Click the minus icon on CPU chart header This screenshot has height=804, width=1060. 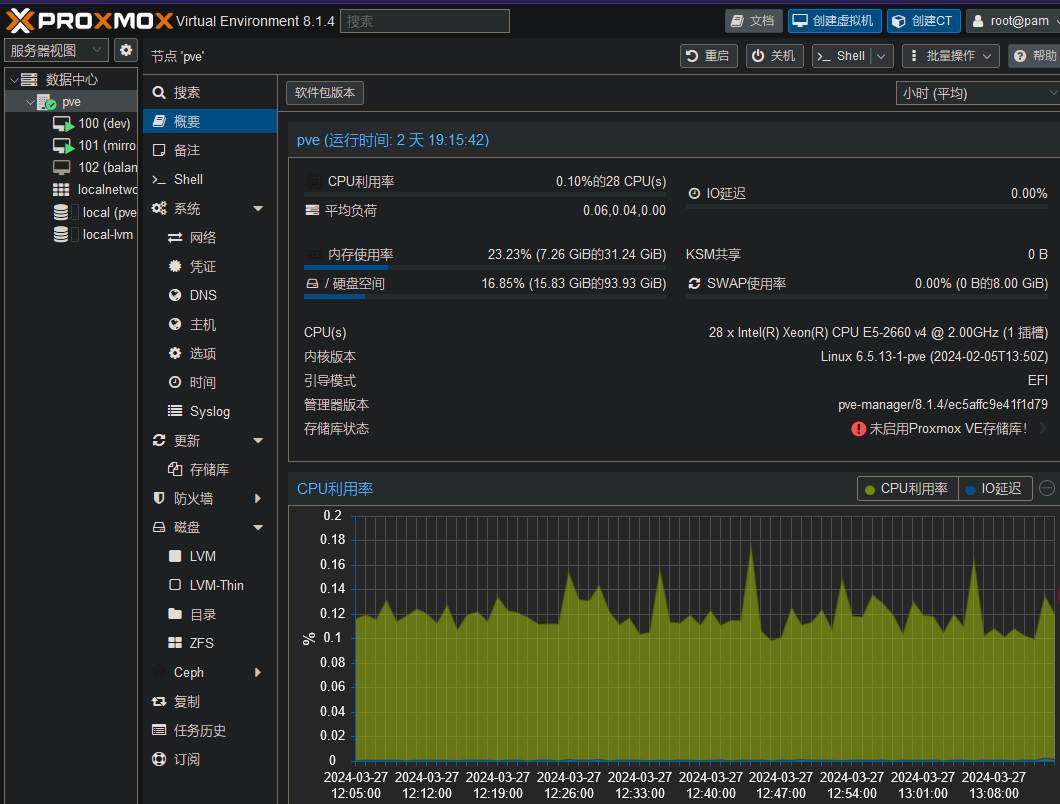click(1046, 488)
